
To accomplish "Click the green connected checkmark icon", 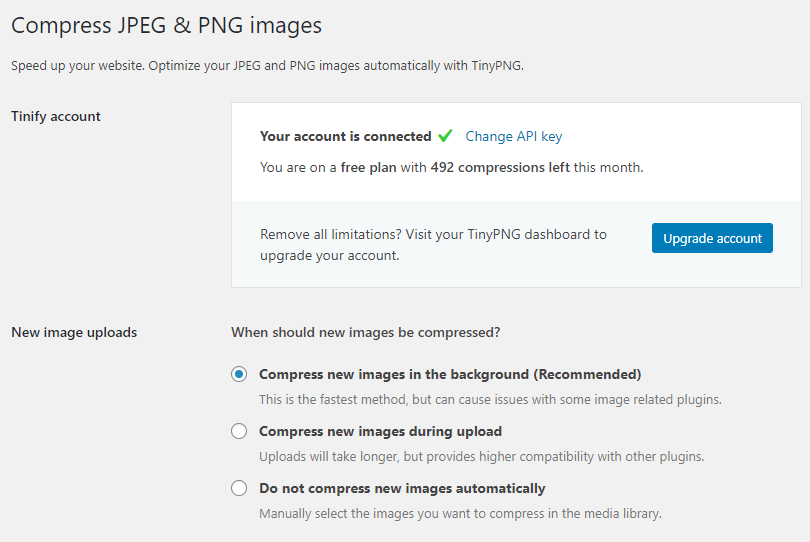I will [x=445, y=136].
